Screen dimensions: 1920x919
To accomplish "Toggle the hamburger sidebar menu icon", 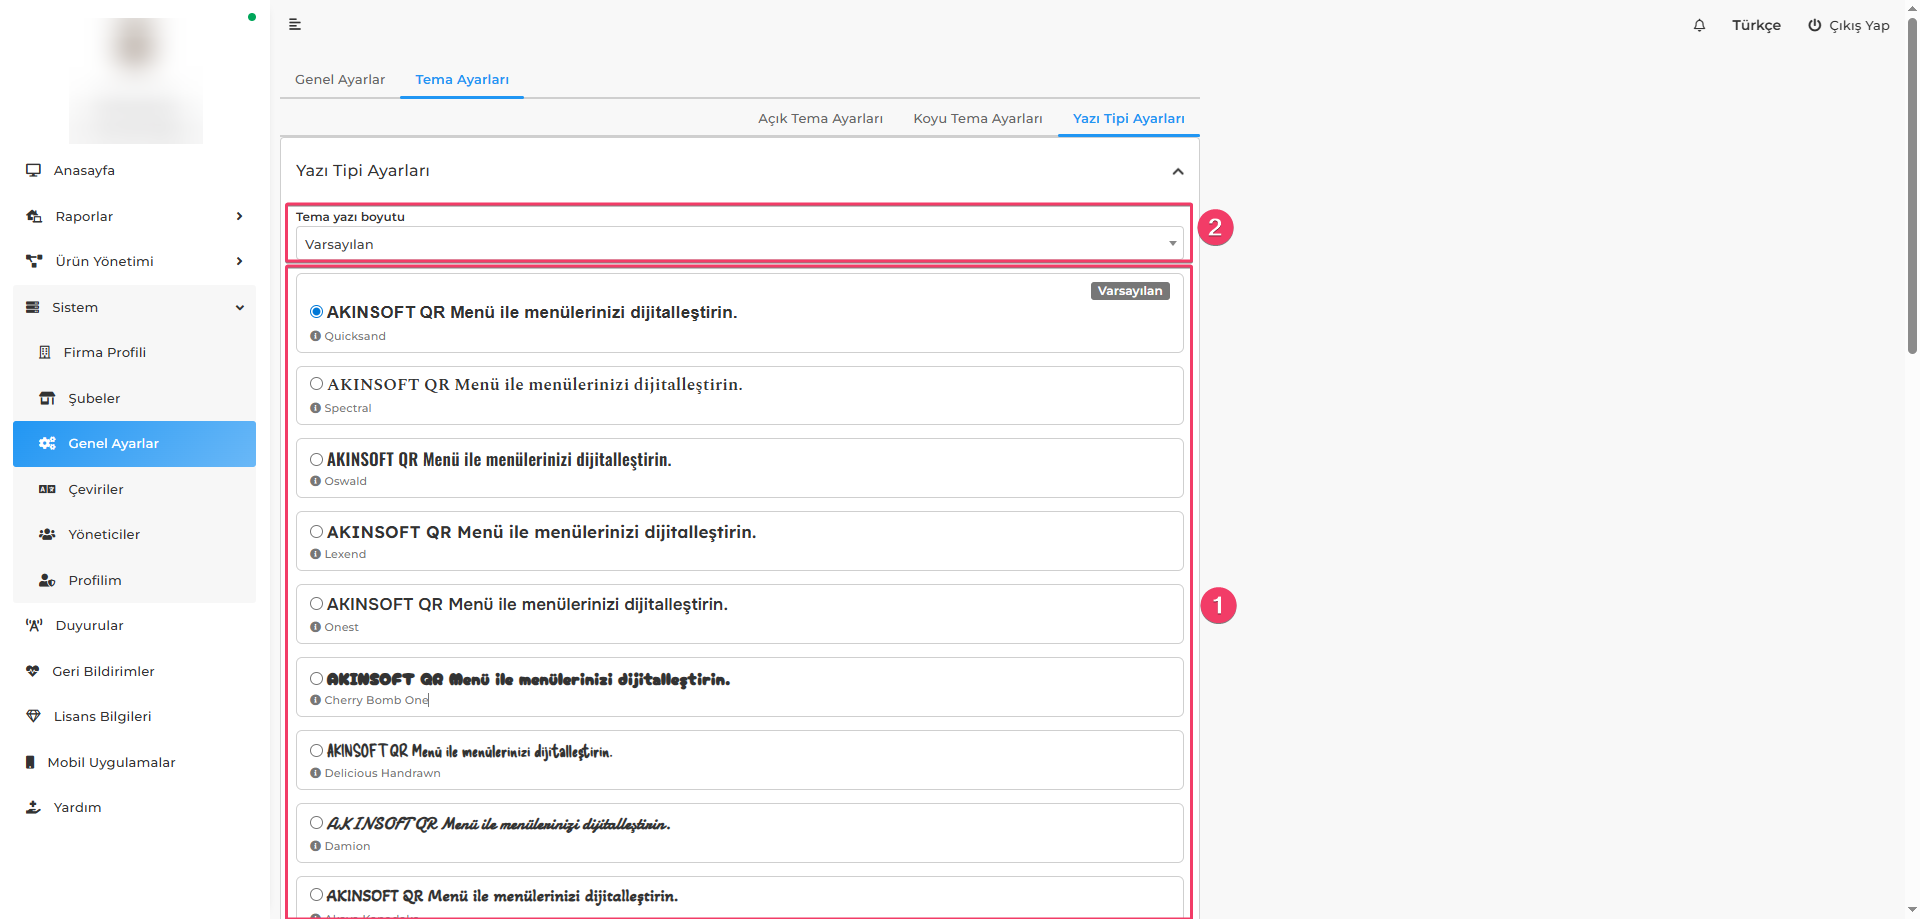I will pyautogui.click(x=295, y=24).
